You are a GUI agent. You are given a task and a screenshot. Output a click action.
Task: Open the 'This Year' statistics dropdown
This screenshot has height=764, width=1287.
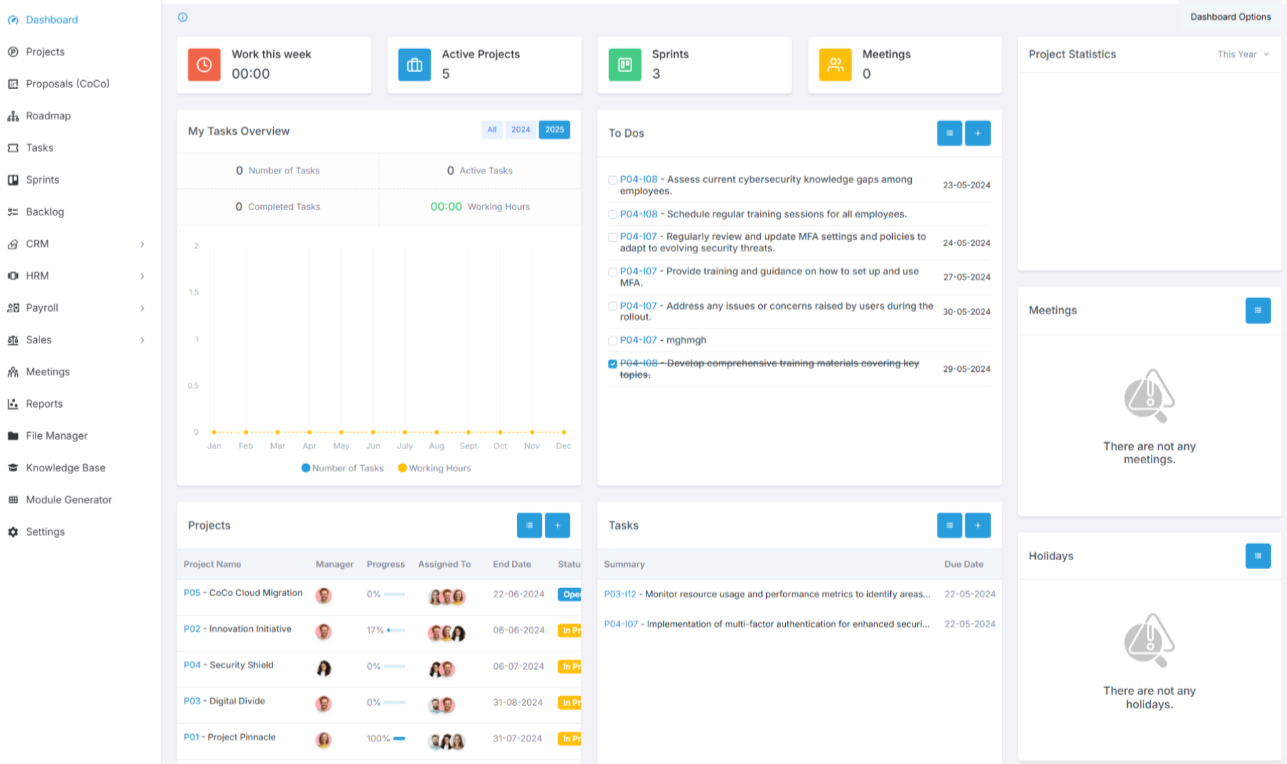[x=1243, y=55]
